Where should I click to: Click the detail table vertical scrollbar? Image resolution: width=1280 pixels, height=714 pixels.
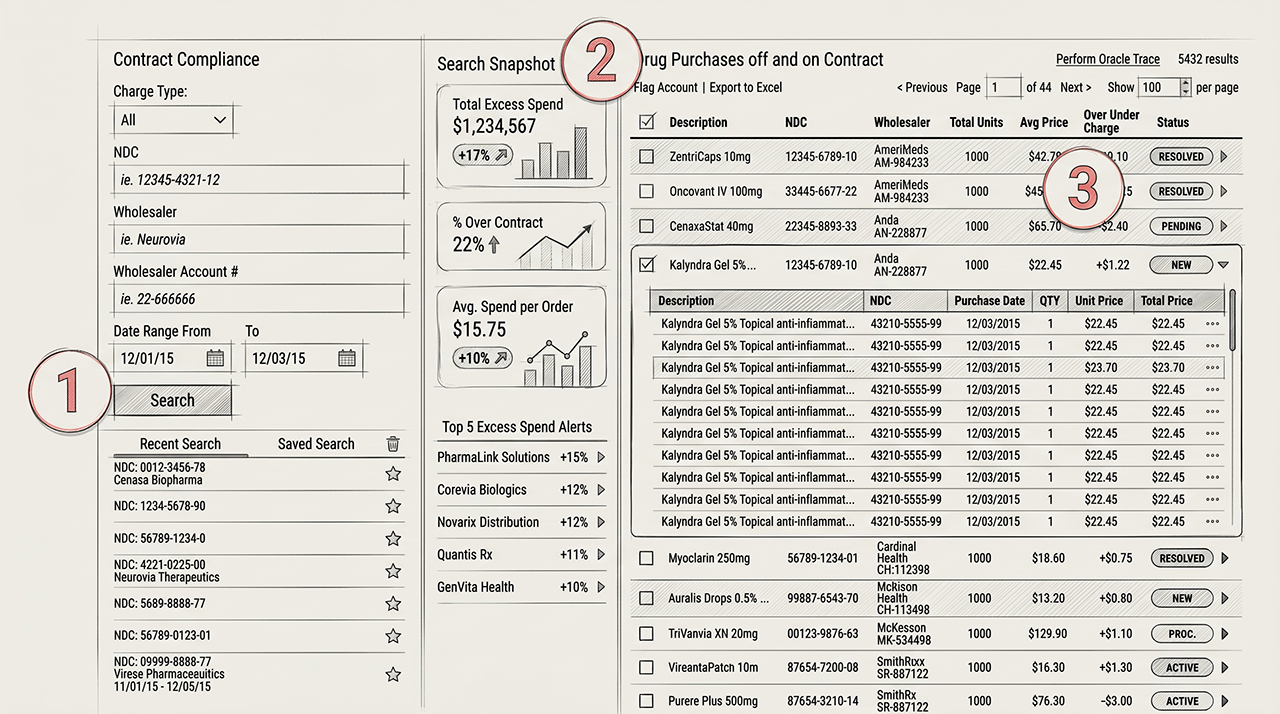[x=1233, y=320]
